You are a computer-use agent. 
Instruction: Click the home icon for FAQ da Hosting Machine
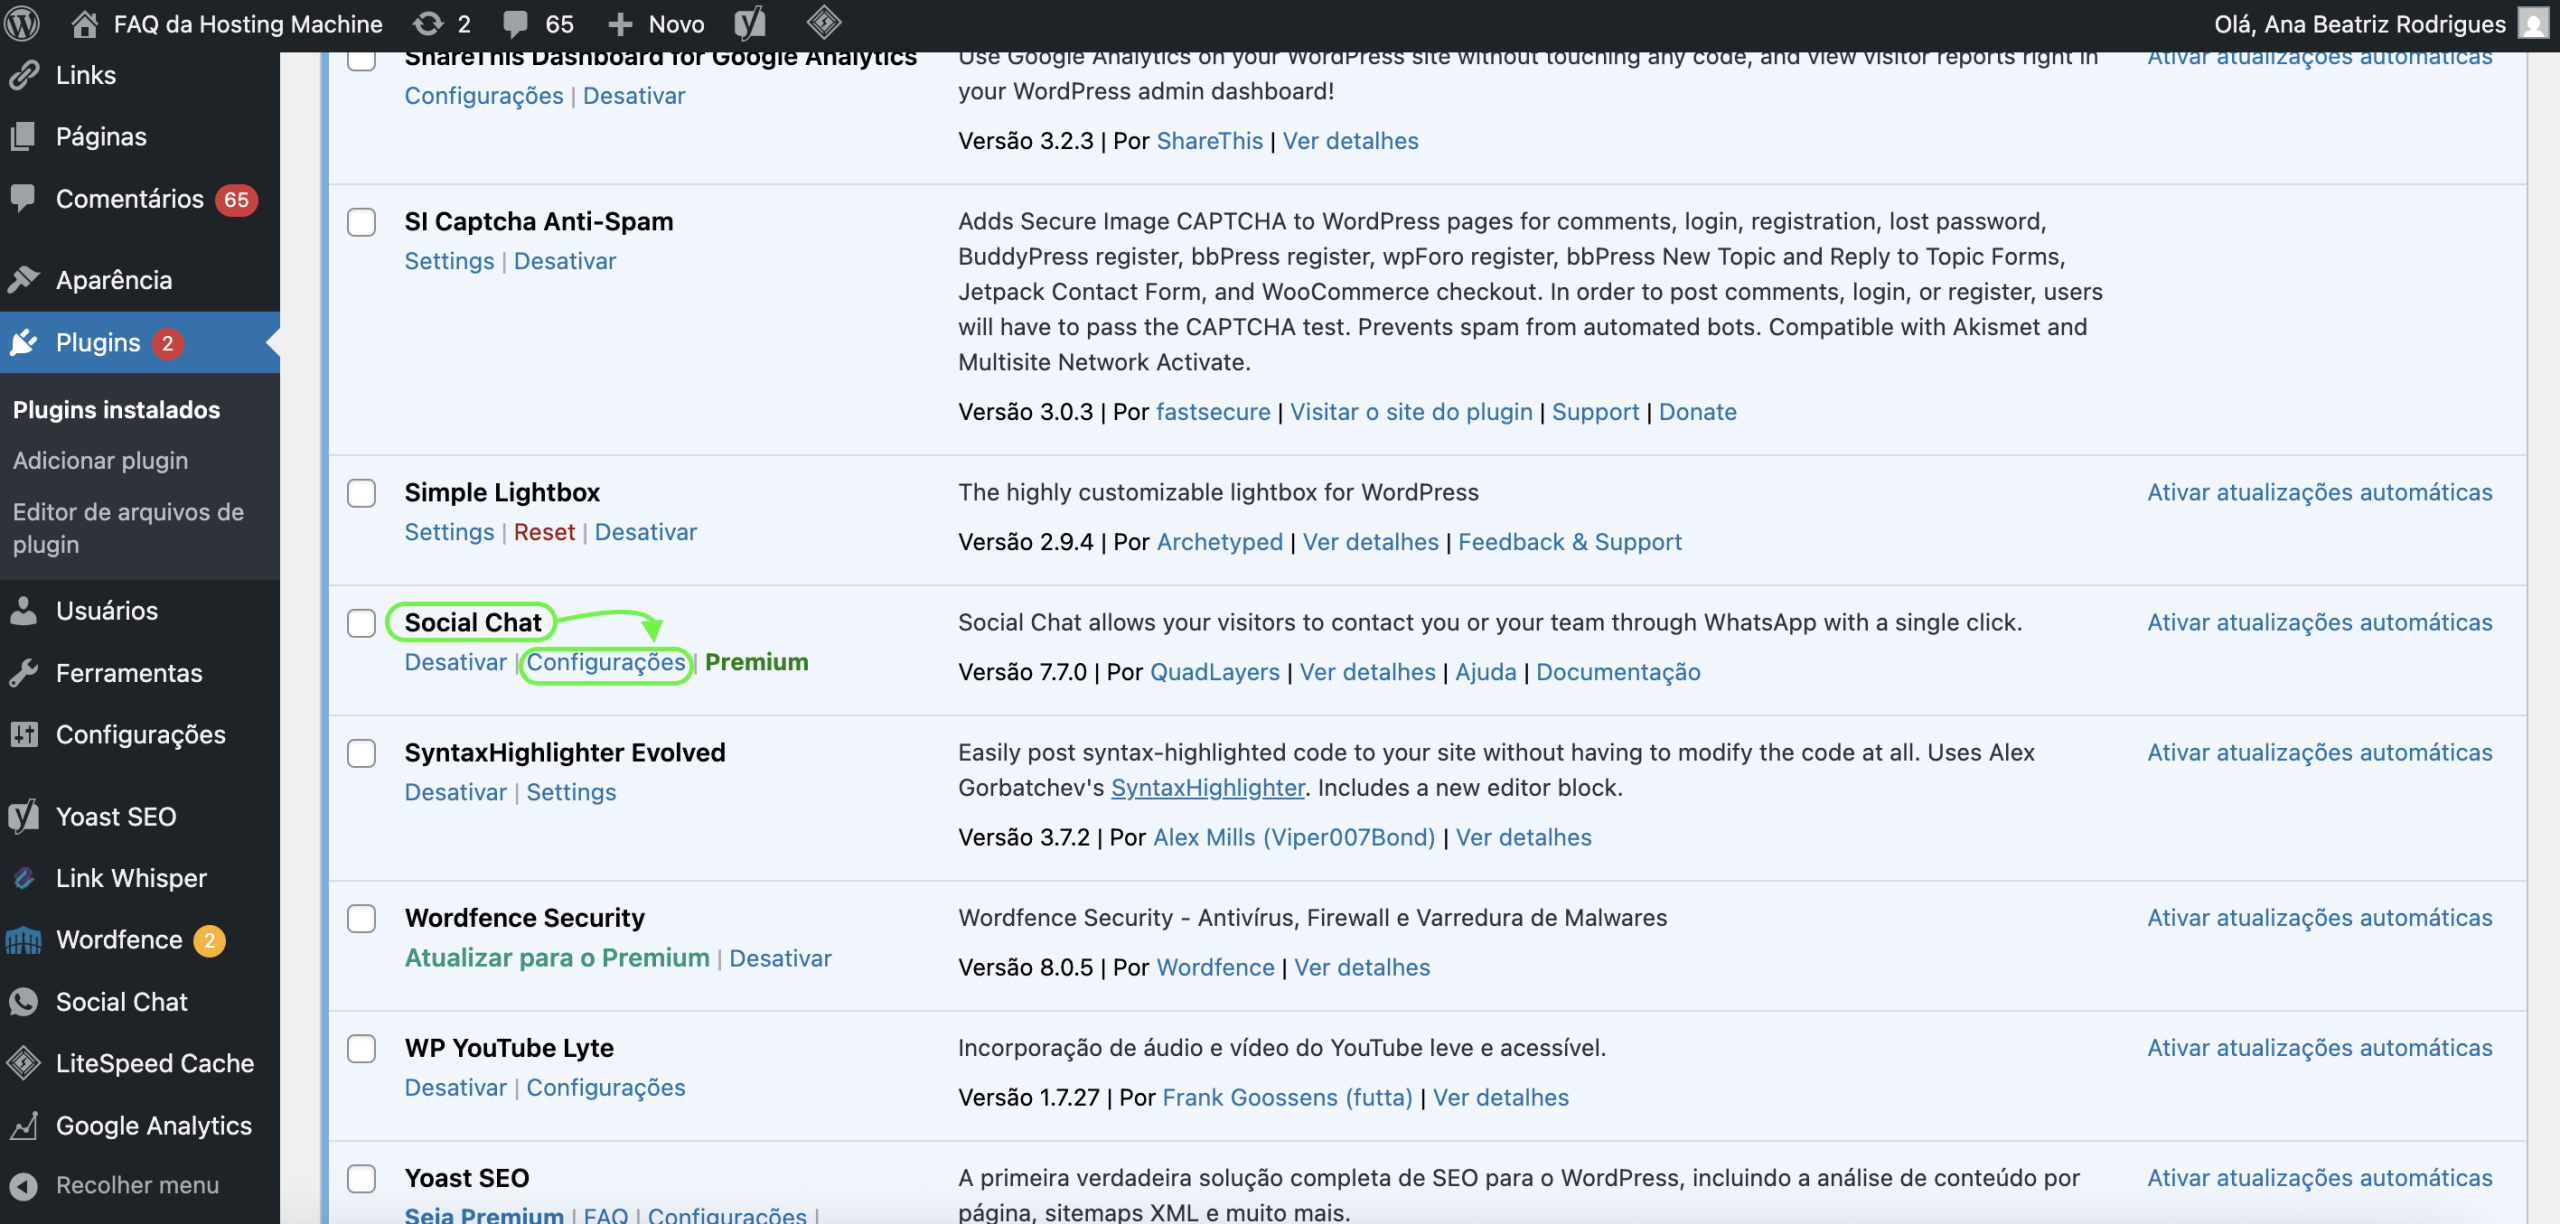coord(85,23)
